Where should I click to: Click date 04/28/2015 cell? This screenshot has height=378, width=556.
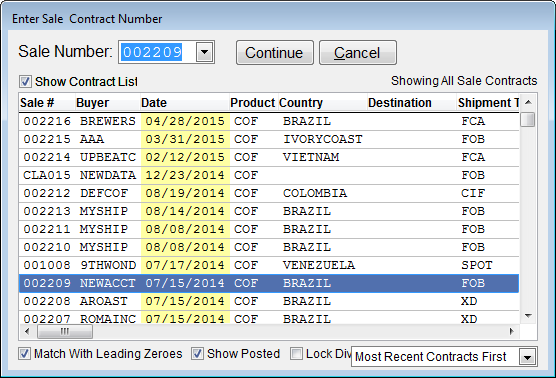pos(185,122)
